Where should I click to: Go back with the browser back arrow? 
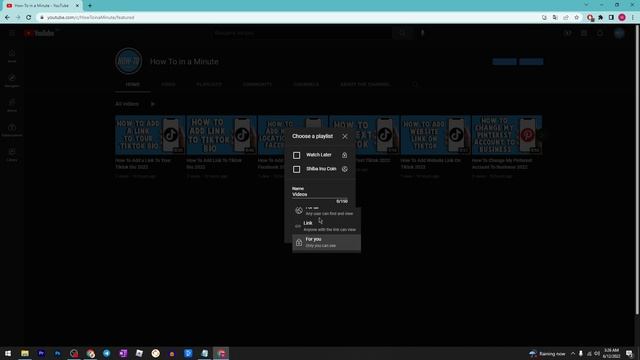coord(7,18)
